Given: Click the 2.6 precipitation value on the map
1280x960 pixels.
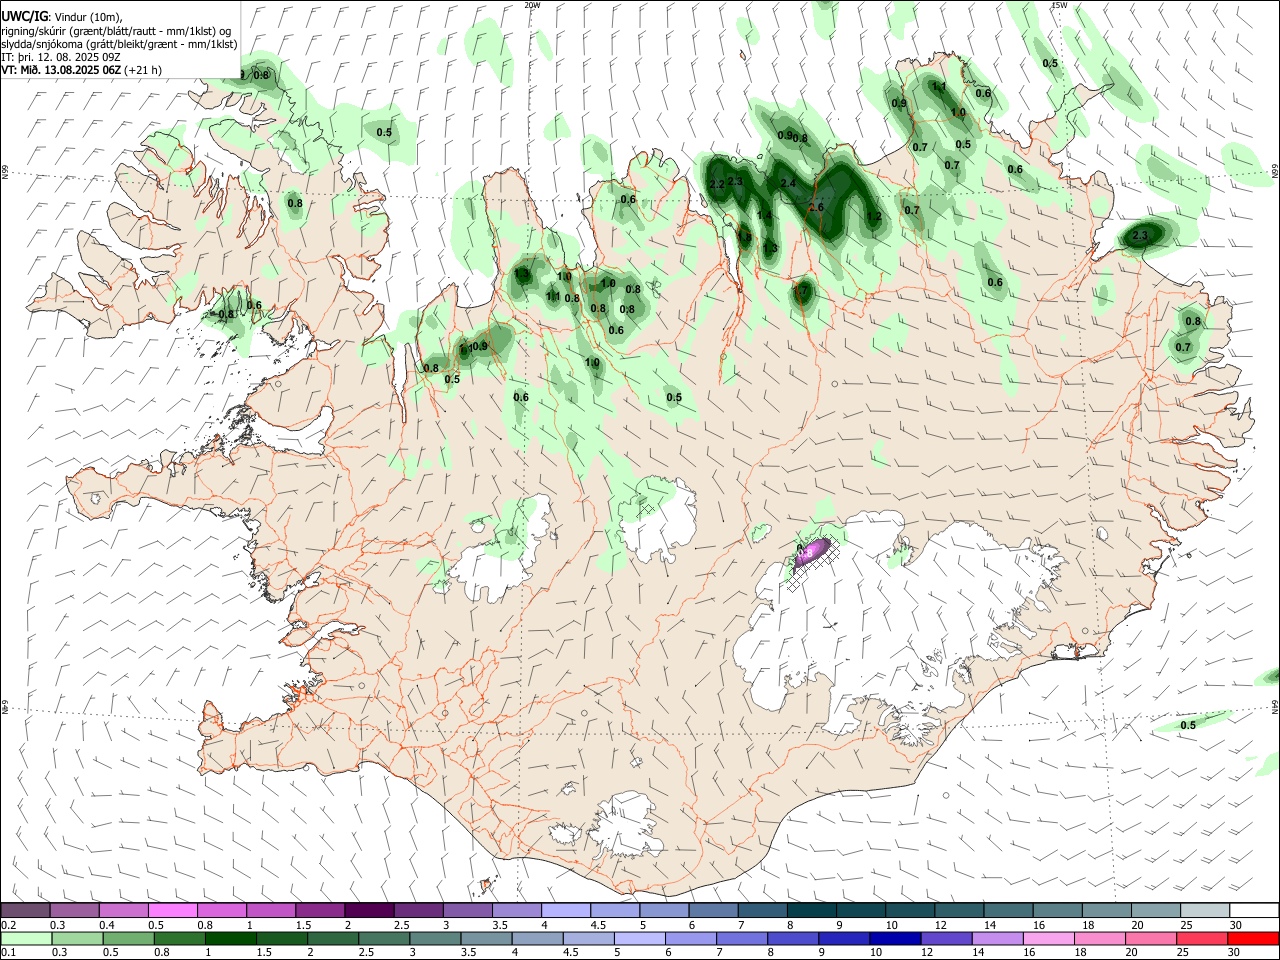Looking at the screenshot, I should point(816,207).
